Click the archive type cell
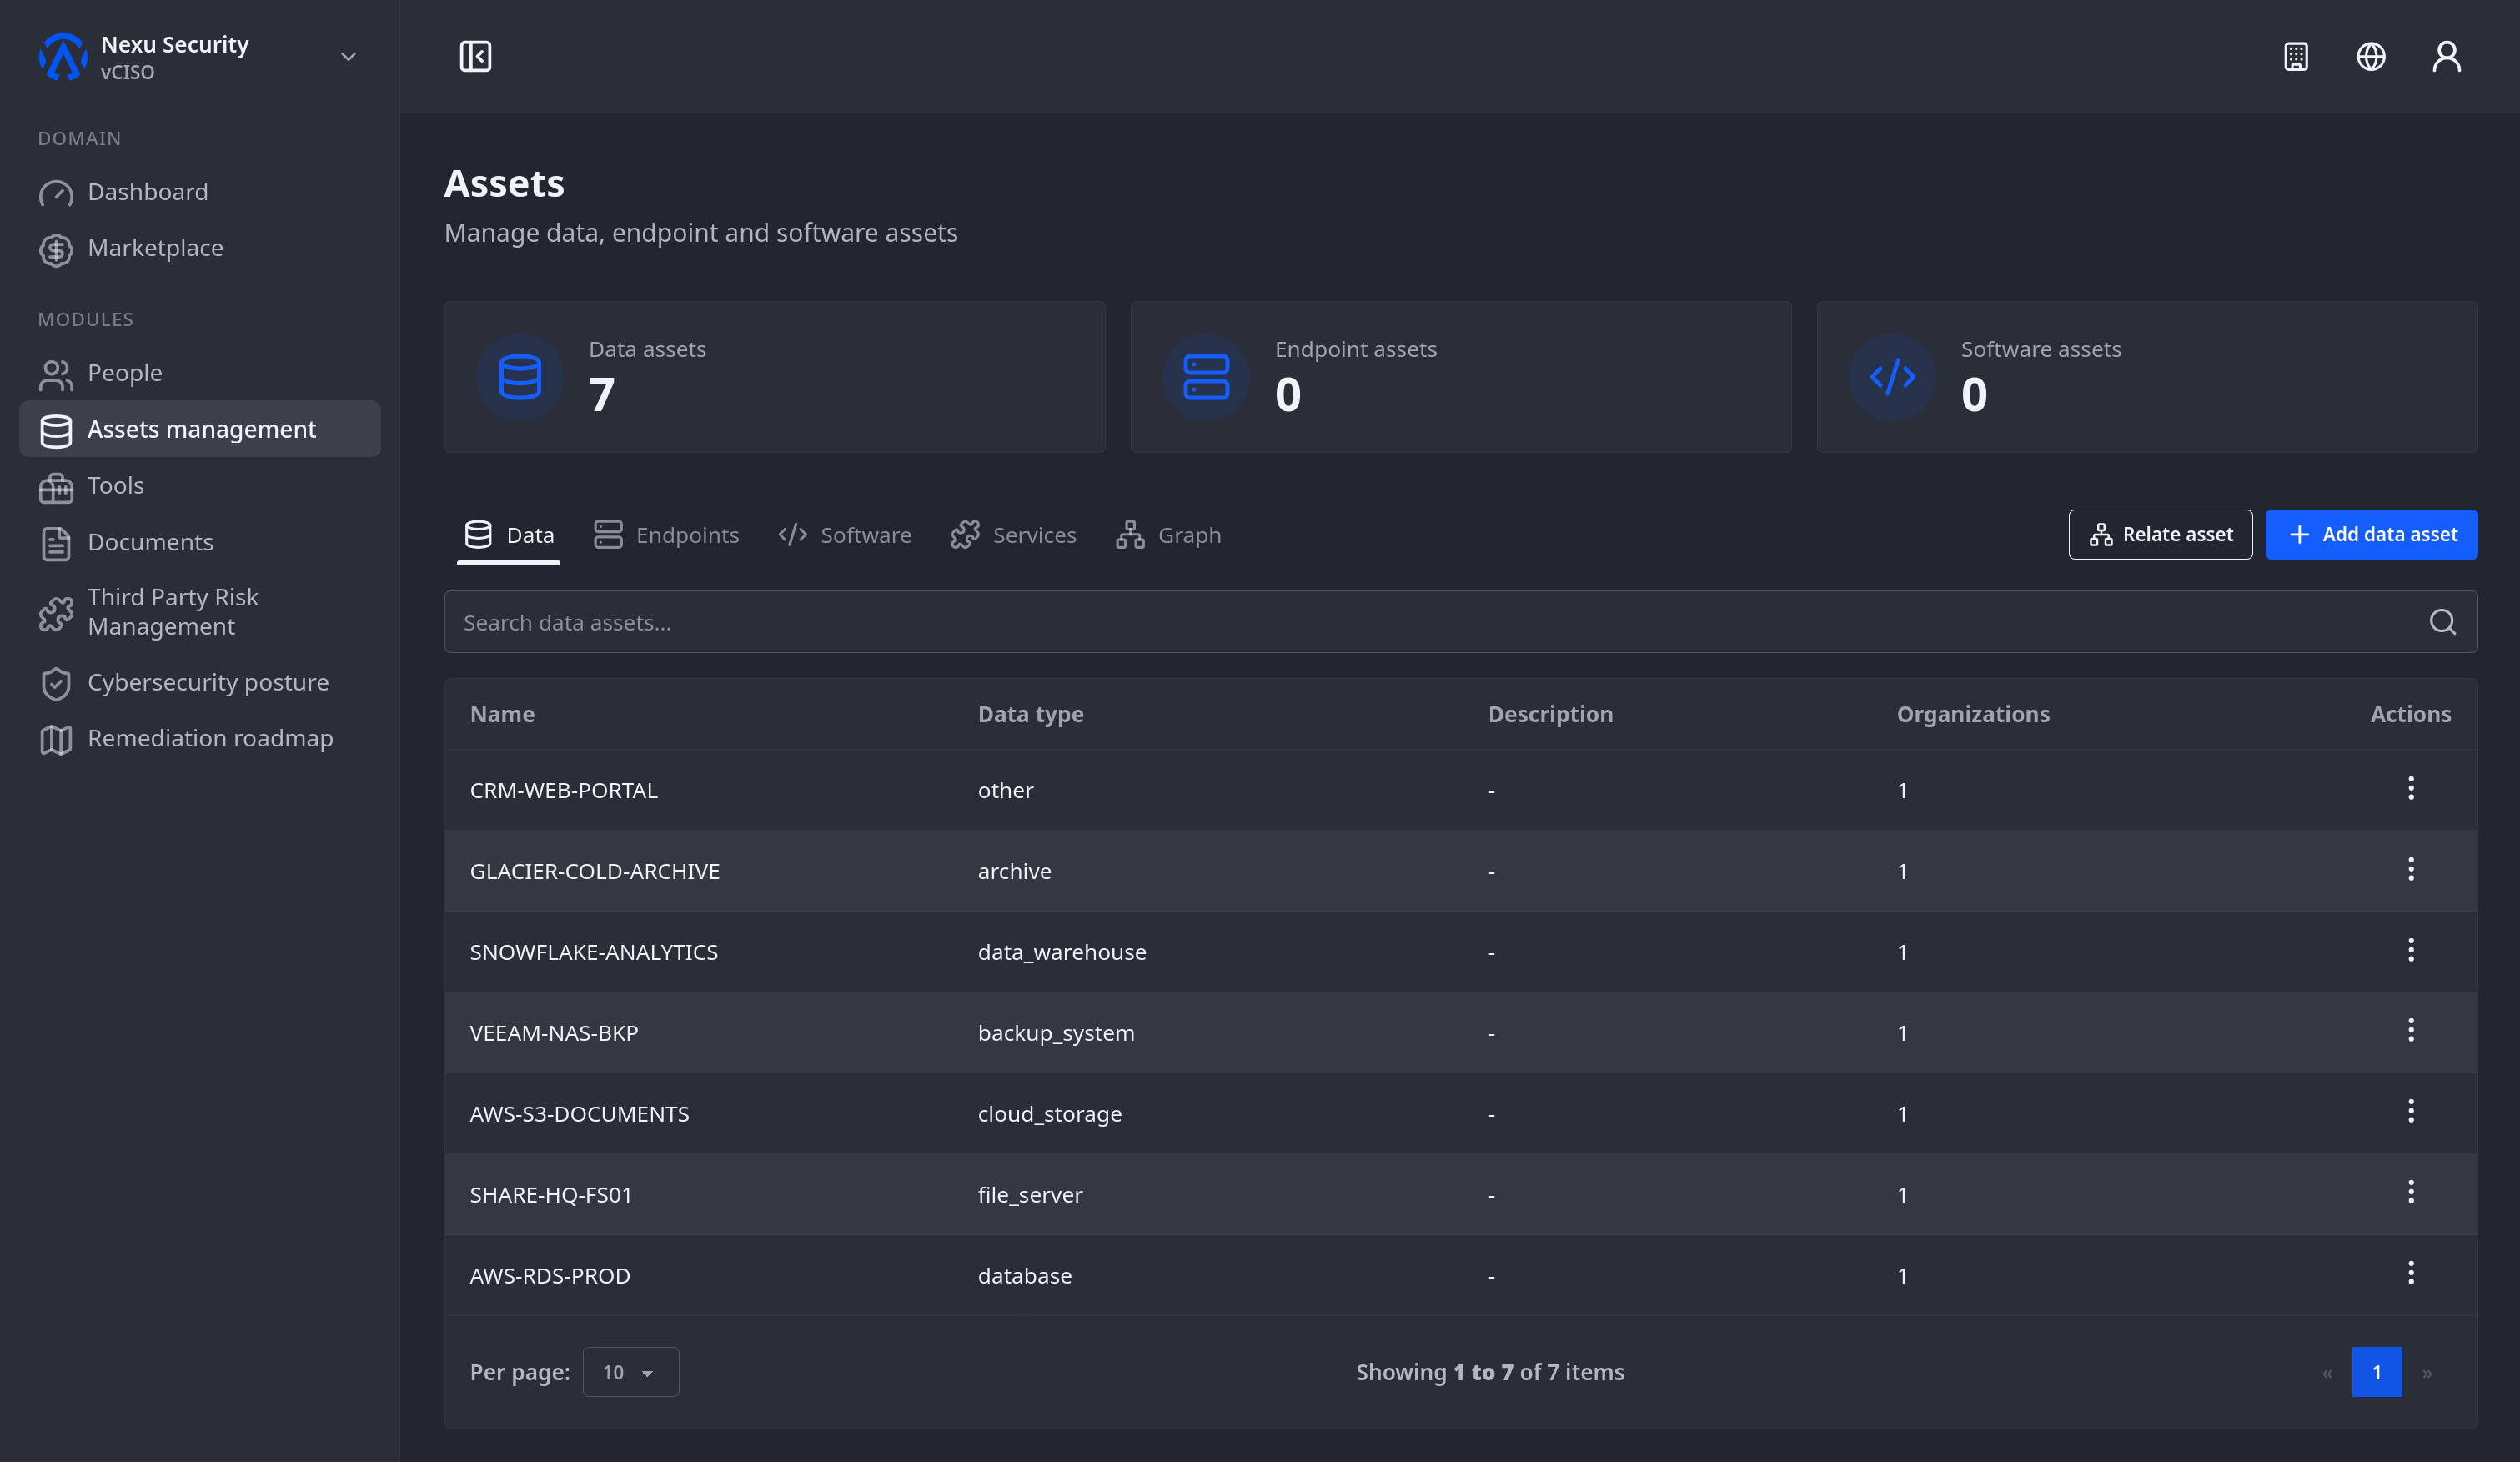Image resolution: width=2520 pixels, height=1462 pixels. click(x=1014, y=871)
